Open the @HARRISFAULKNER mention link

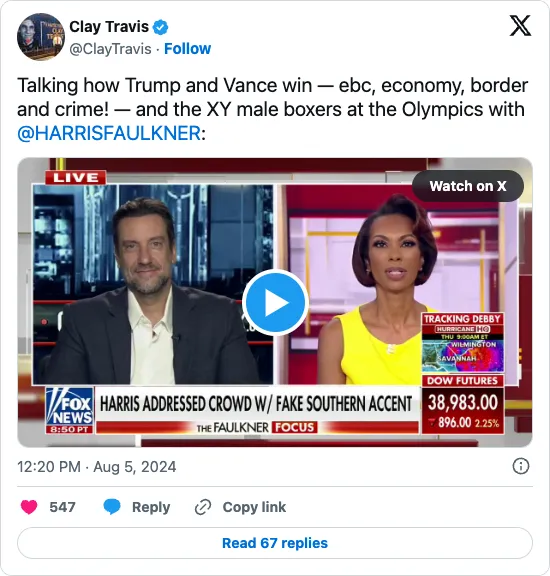click(x=109, y=133)
